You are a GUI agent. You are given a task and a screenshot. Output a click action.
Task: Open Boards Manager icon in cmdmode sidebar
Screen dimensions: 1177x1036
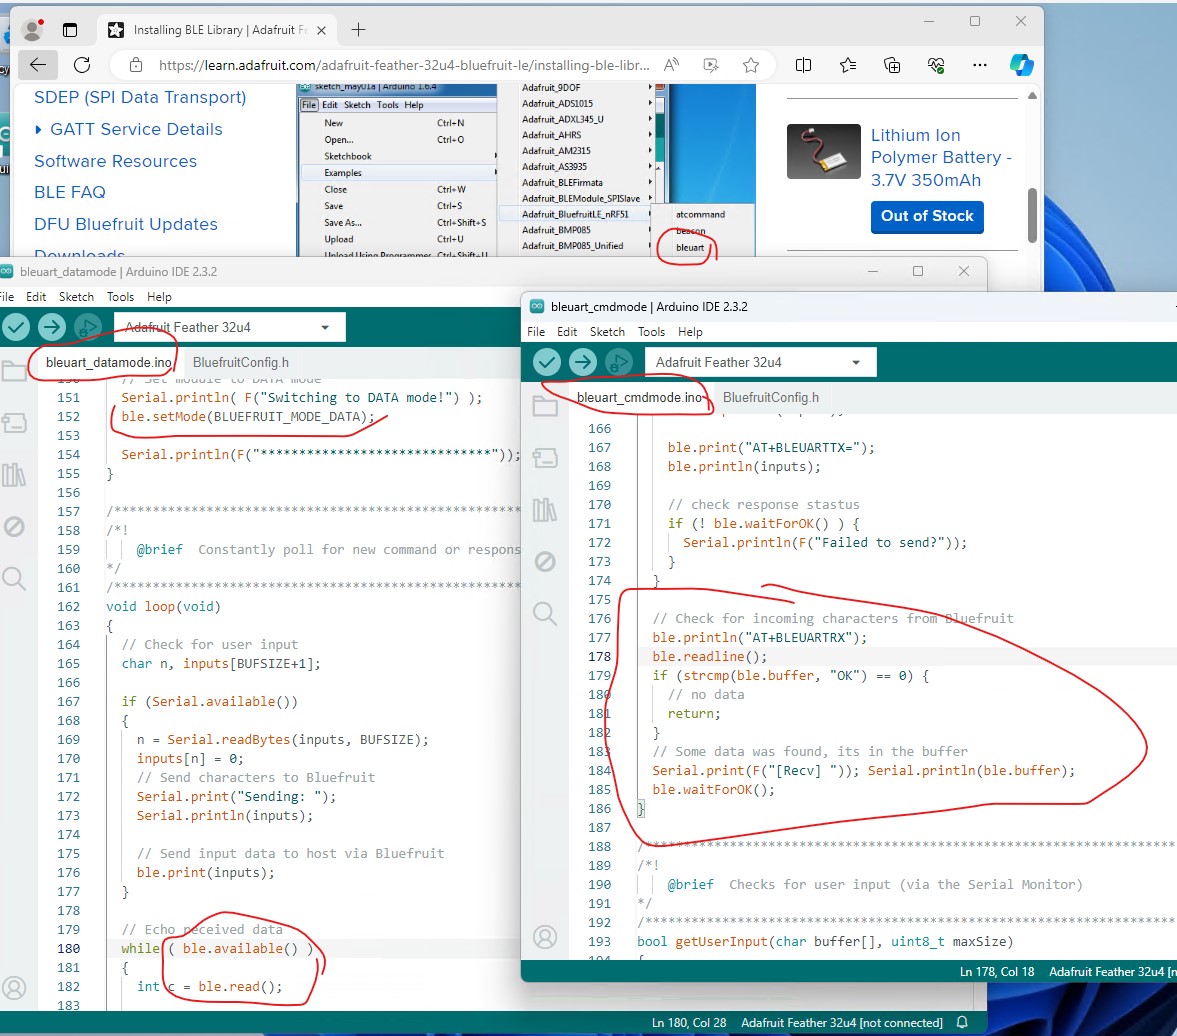[x=545, y=457]
